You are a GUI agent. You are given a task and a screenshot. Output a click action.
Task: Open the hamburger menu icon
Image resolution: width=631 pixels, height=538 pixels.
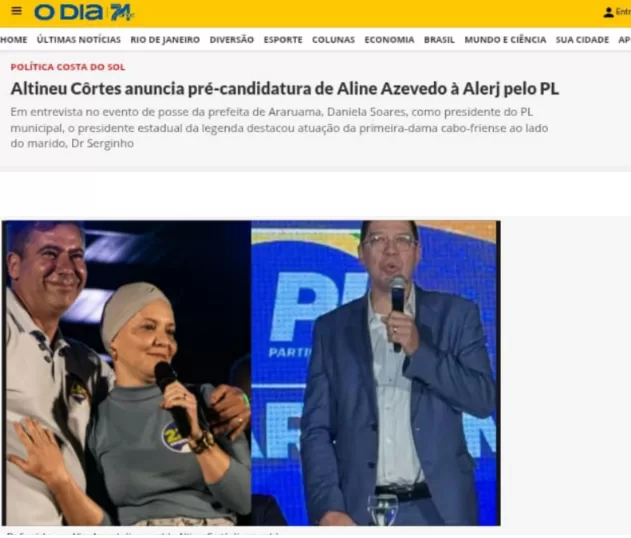[x=16, y=11]
